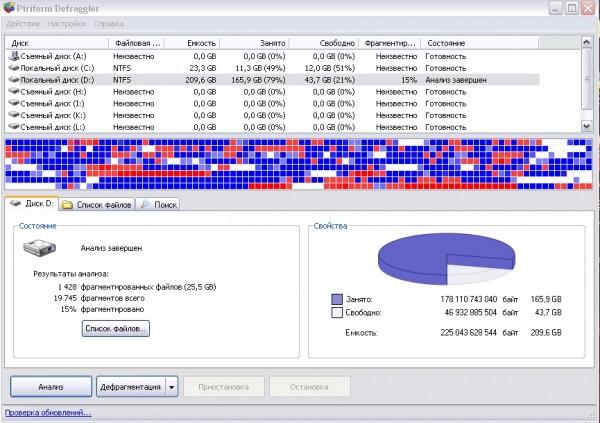Click the Анализ завершен cell in D: row
Image resolution: width=600 pixels, height=423 pixels.
pos(456,80)
